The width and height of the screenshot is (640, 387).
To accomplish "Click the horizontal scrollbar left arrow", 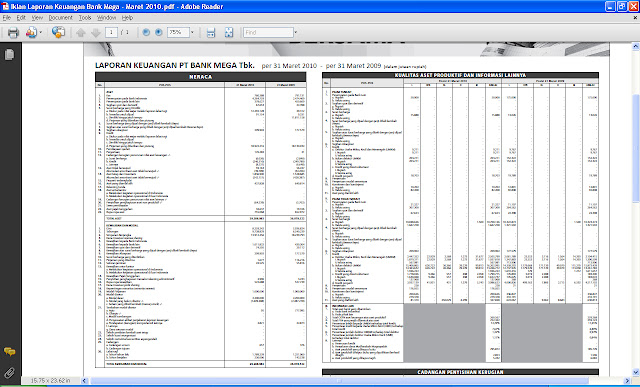I will tap(84, 380).
